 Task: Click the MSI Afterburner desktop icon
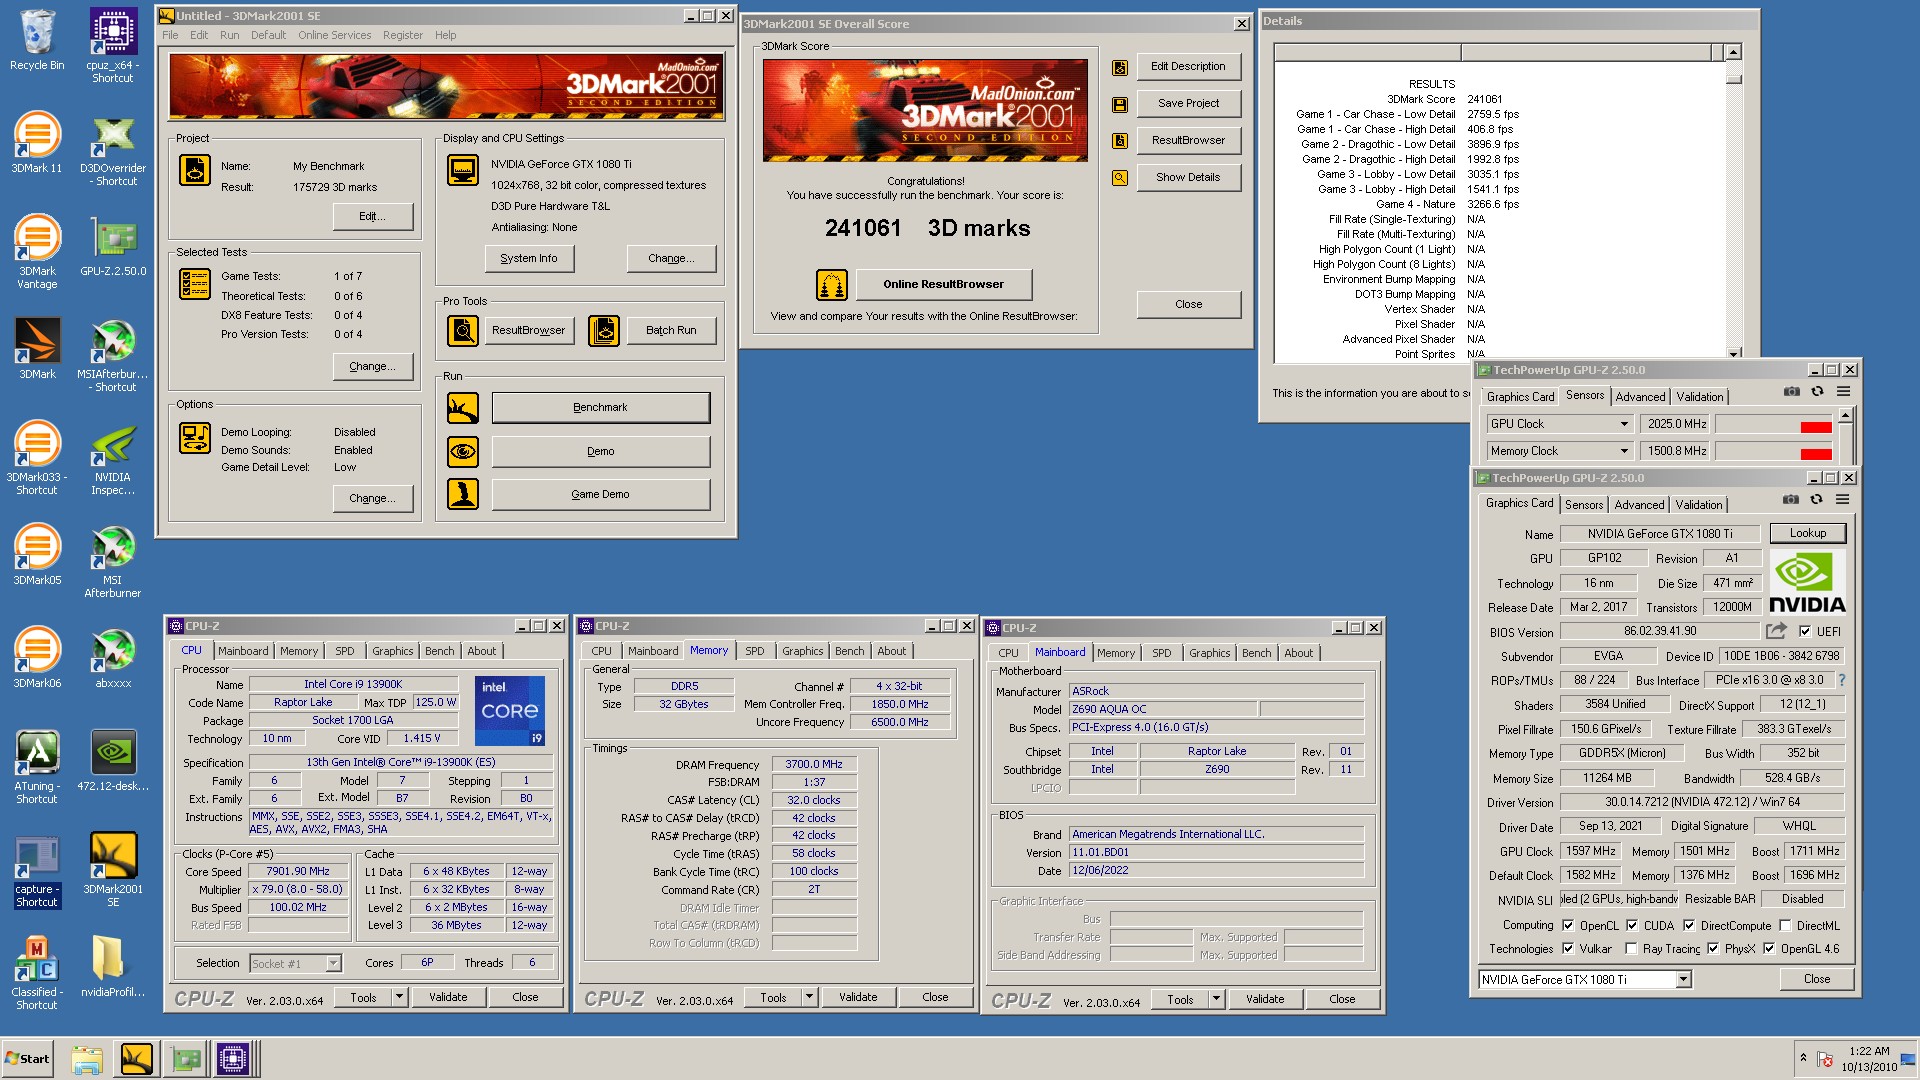click(x=113, y=562)
